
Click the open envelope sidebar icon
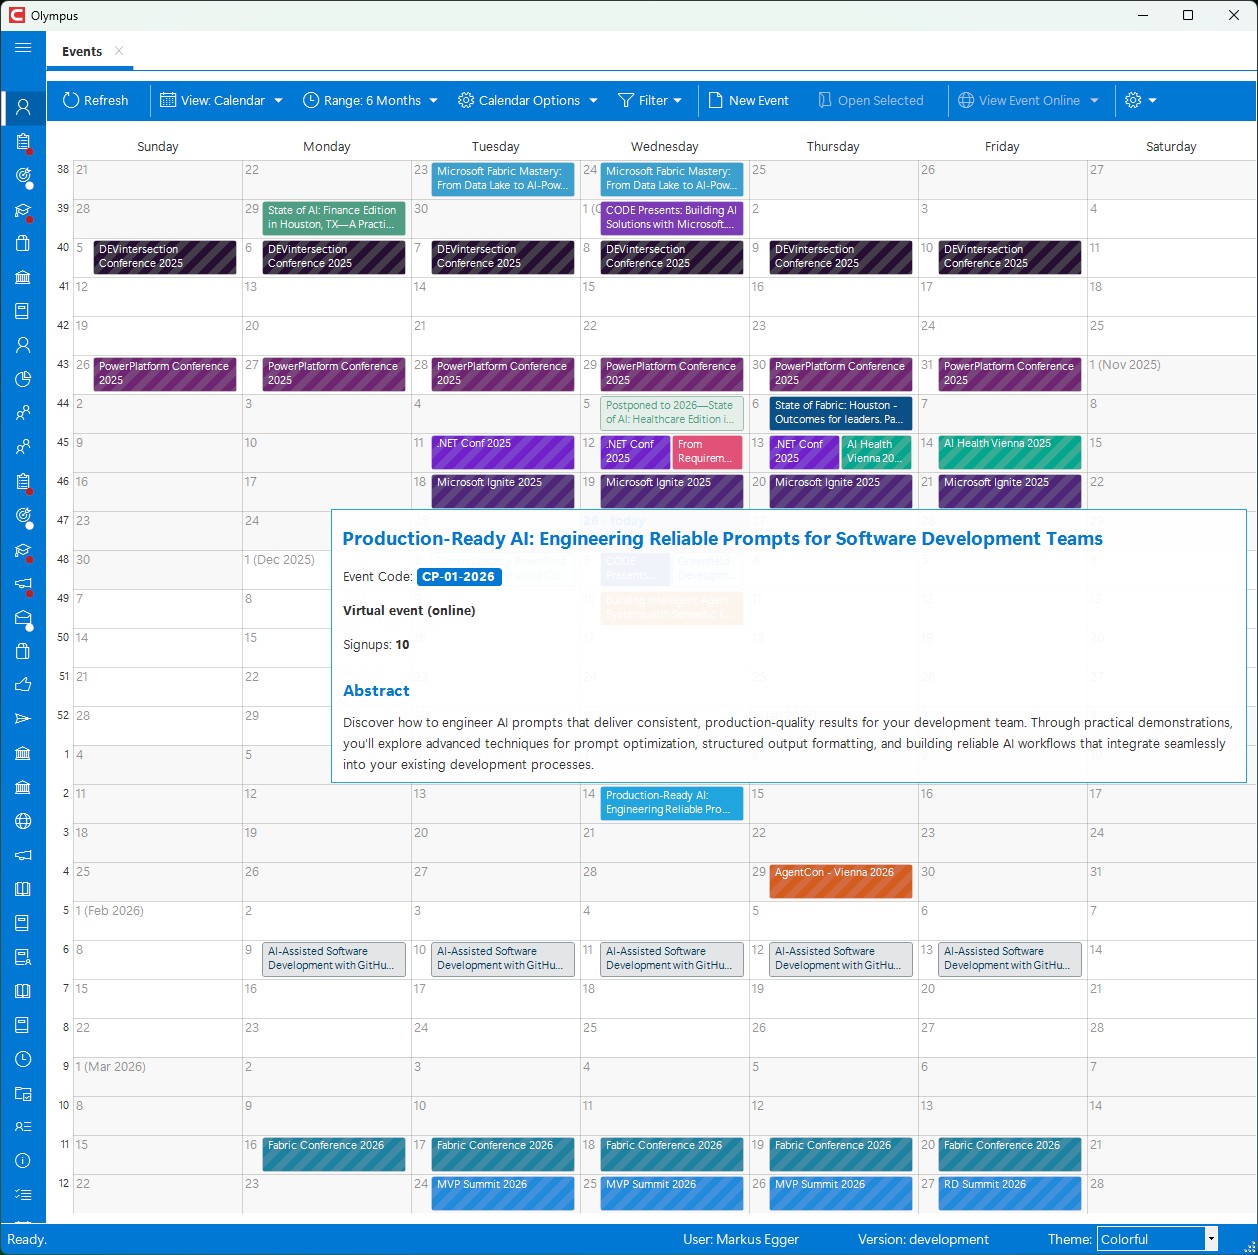coord(23,618)
